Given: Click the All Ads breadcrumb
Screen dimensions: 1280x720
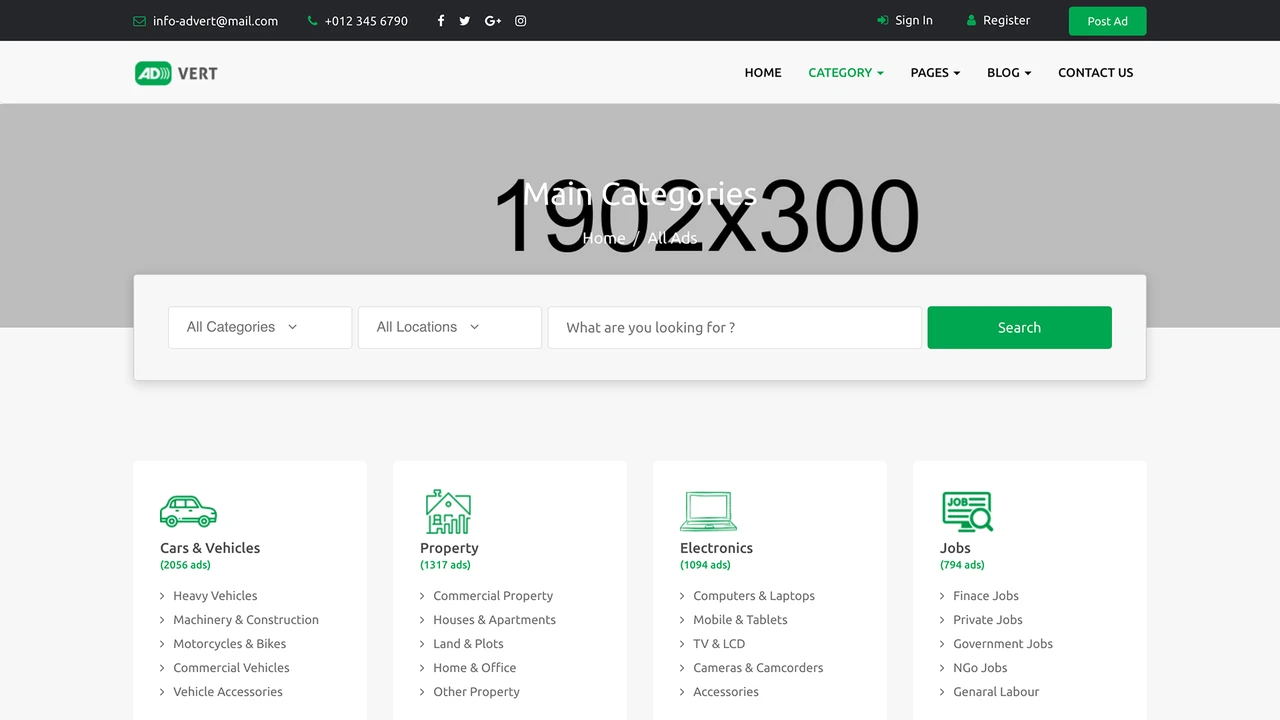Looking at the screenshot, I should pyautogui.click(x=672, y=238).
